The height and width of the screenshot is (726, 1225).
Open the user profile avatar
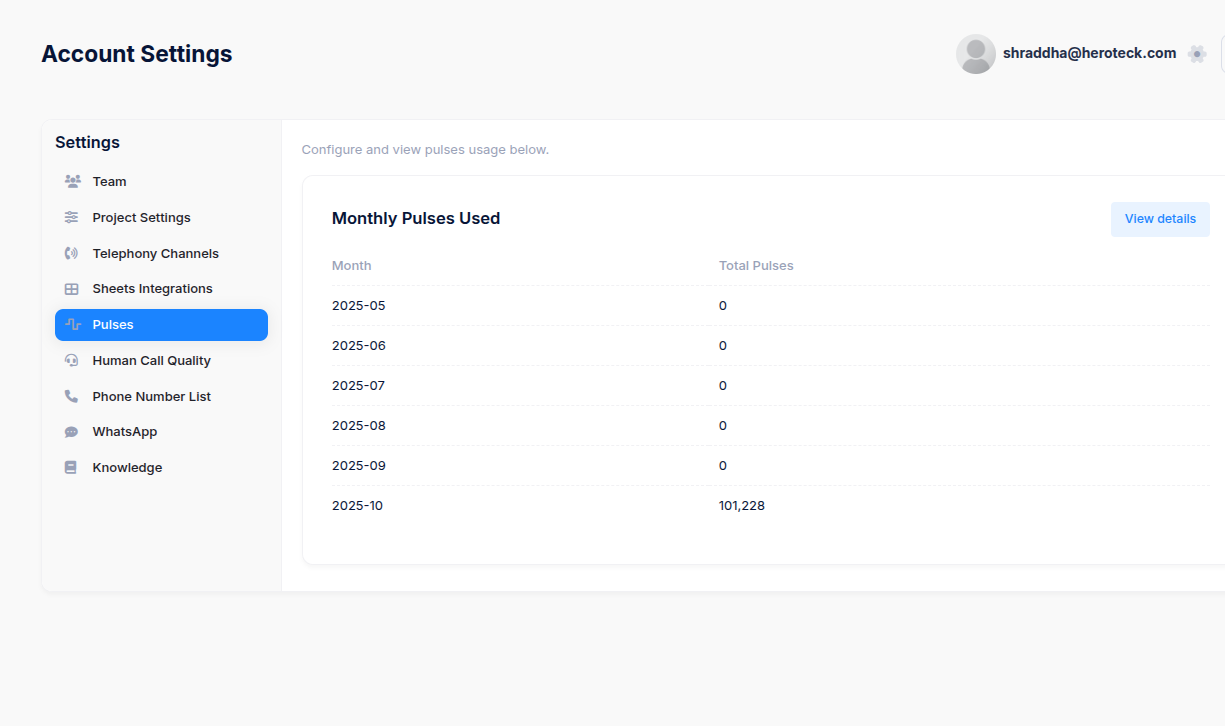coord(975,54)
